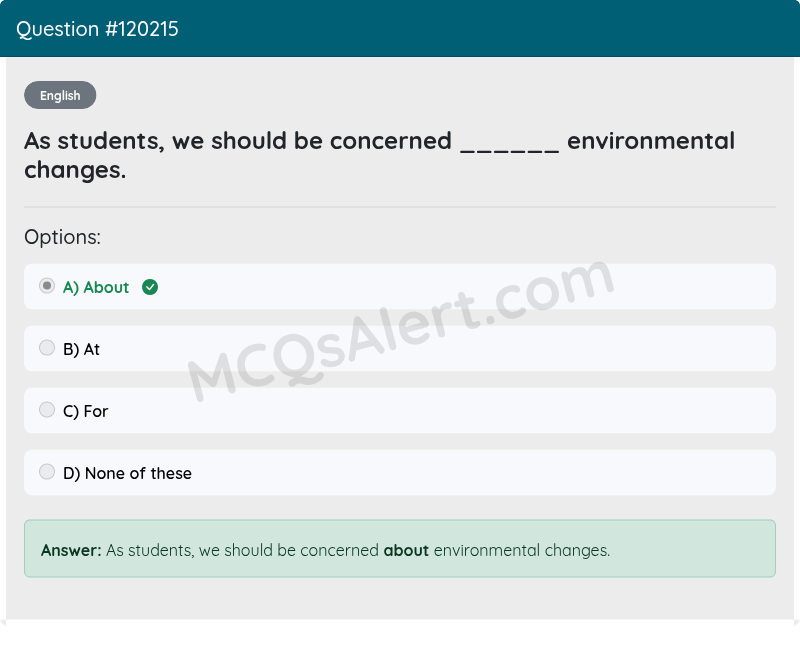Click the question text with blank space
The height and width of the screenshot is (650, 800).
click(x=380, y=155)
